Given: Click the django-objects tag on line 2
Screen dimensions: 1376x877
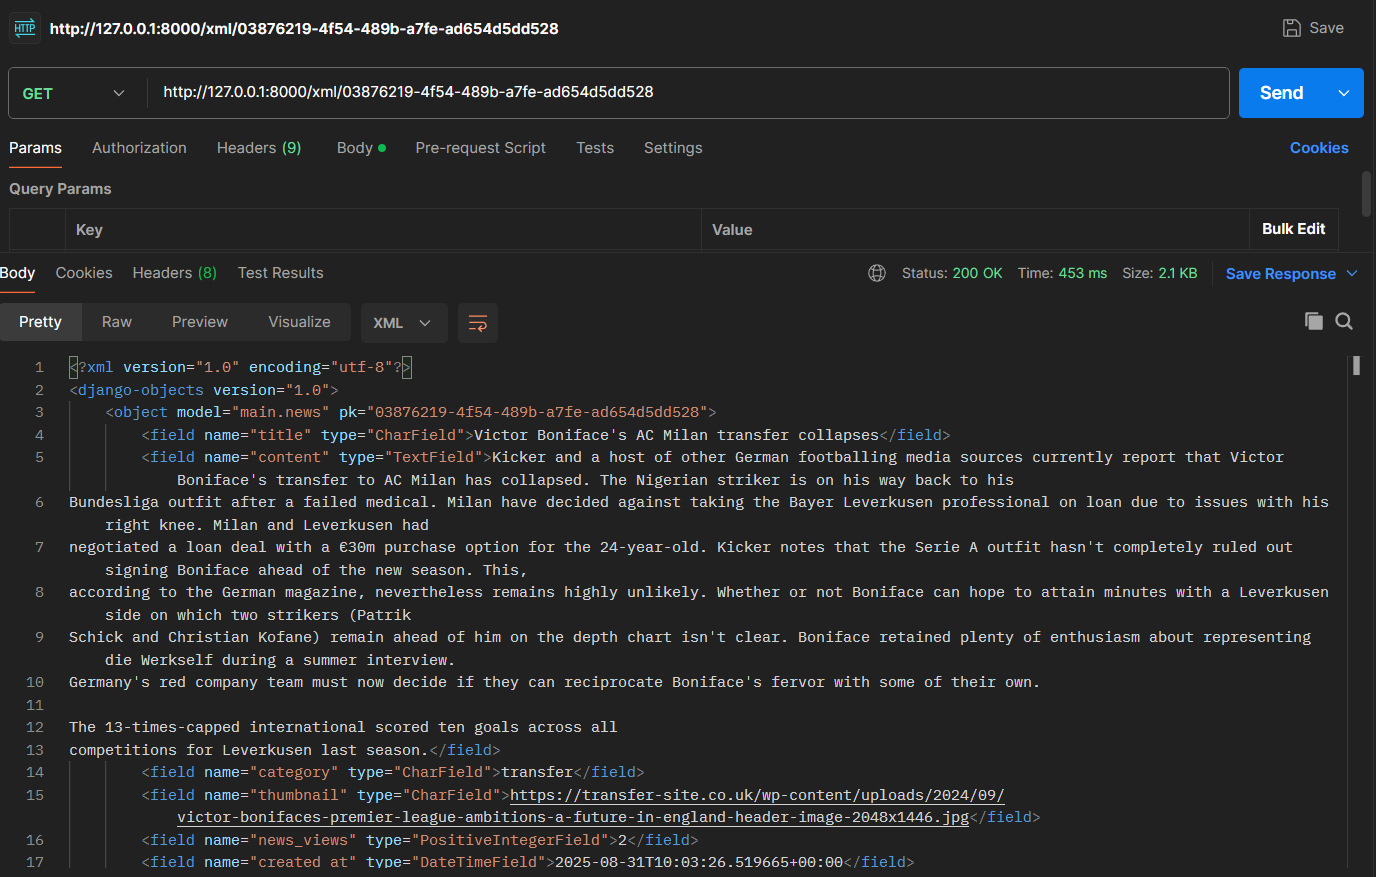Looking at the screenshot, I should pos(204,390).
